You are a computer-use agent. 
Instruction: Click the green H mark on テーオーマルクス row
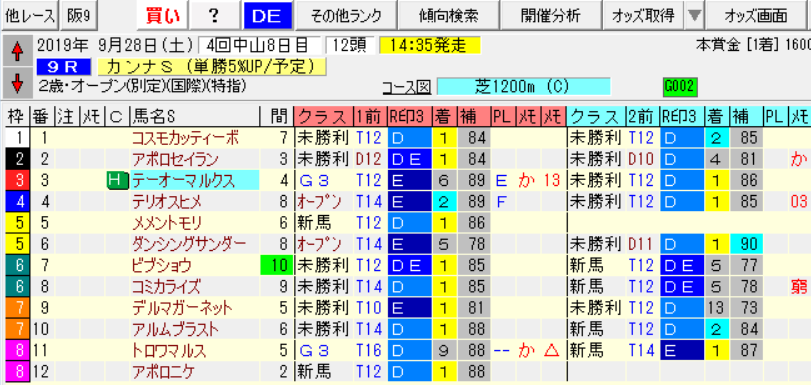tap(117, 180)
